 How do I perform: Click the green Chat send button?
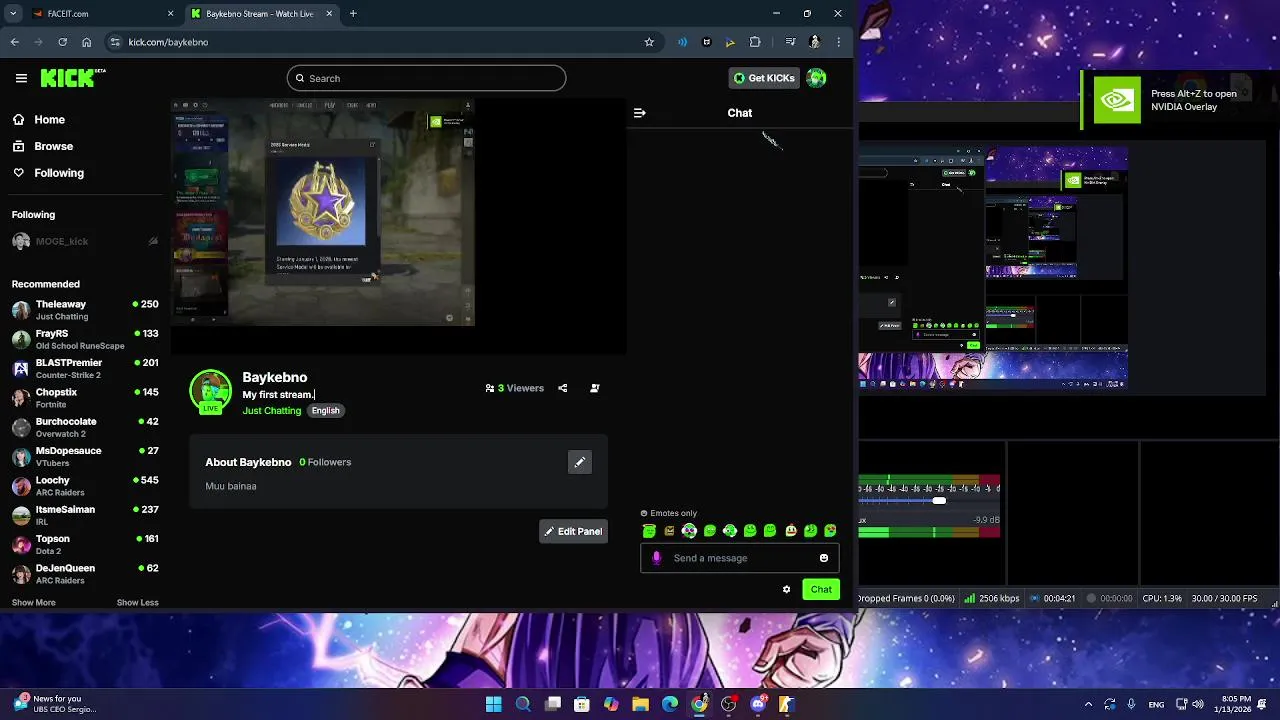[x=821, y=589]
